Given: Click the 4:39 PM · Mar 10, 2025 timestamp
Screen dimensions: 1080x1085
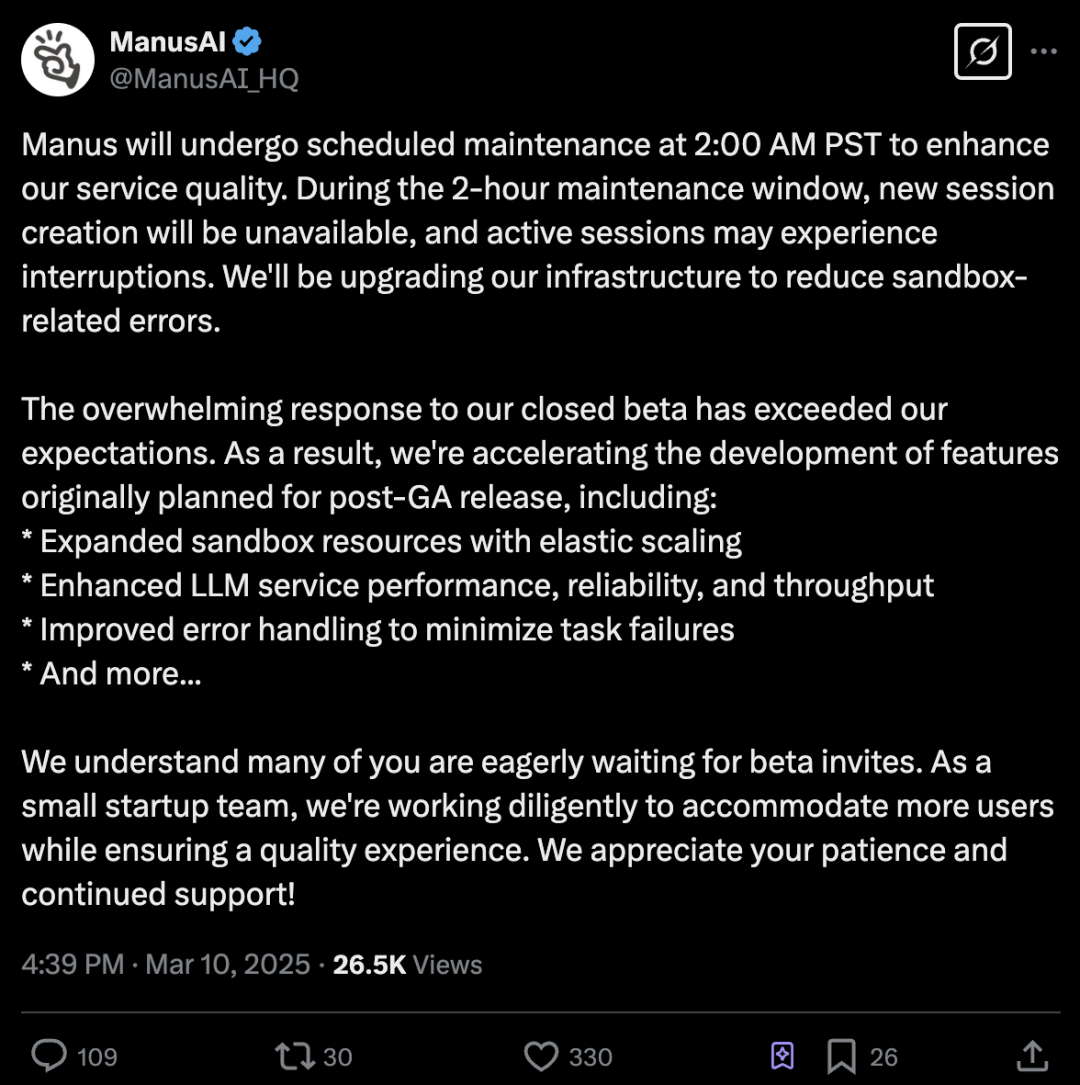Looking at the screenshot, I should pyautogui.click(x=166, y=965).
